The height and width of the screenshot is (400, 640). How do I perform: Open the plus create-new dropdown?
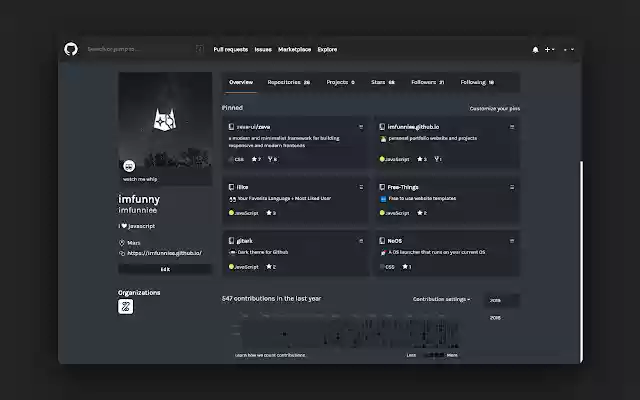point(549,49)
